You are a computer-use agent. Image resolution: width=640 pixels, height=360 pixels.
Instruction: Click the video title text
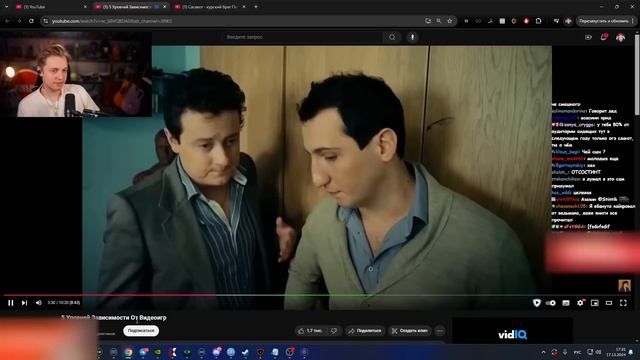coord(114,318)
